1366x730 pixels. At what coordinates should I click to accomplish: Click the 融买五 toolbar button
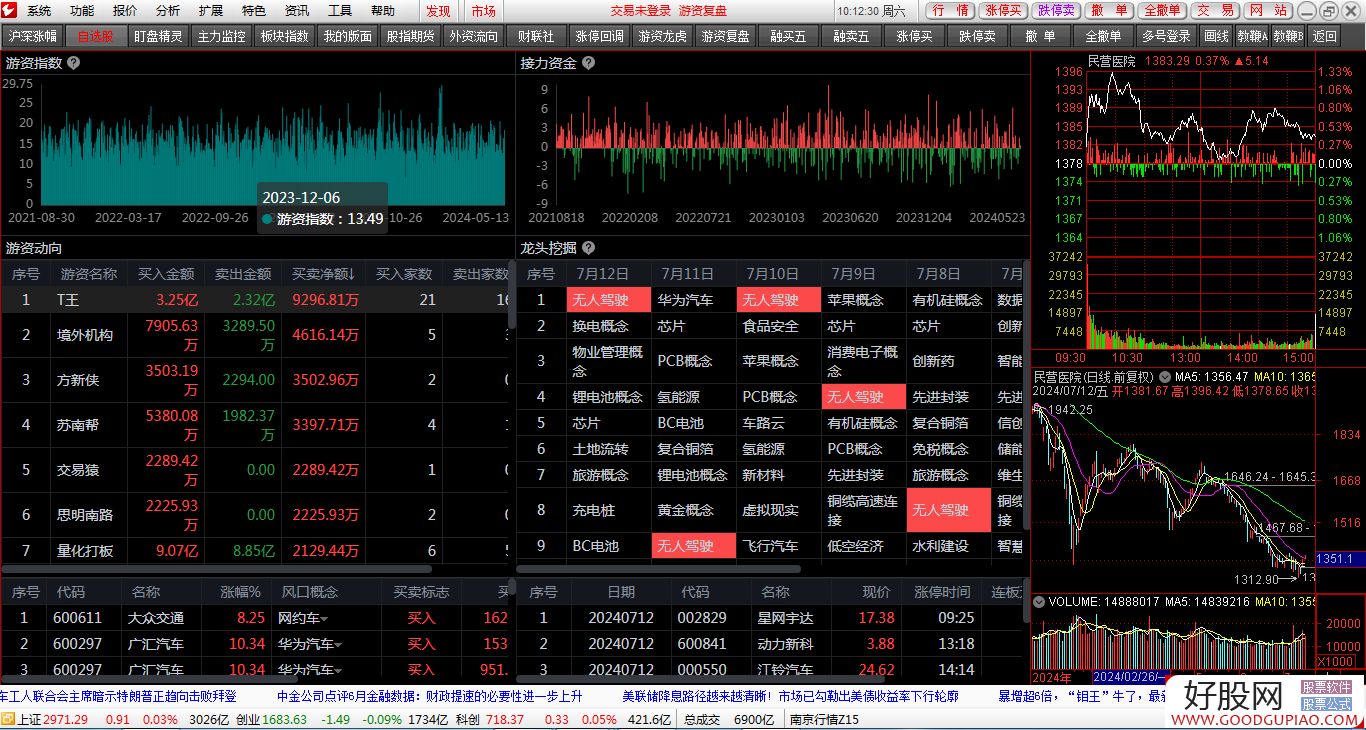pos(789,36)
